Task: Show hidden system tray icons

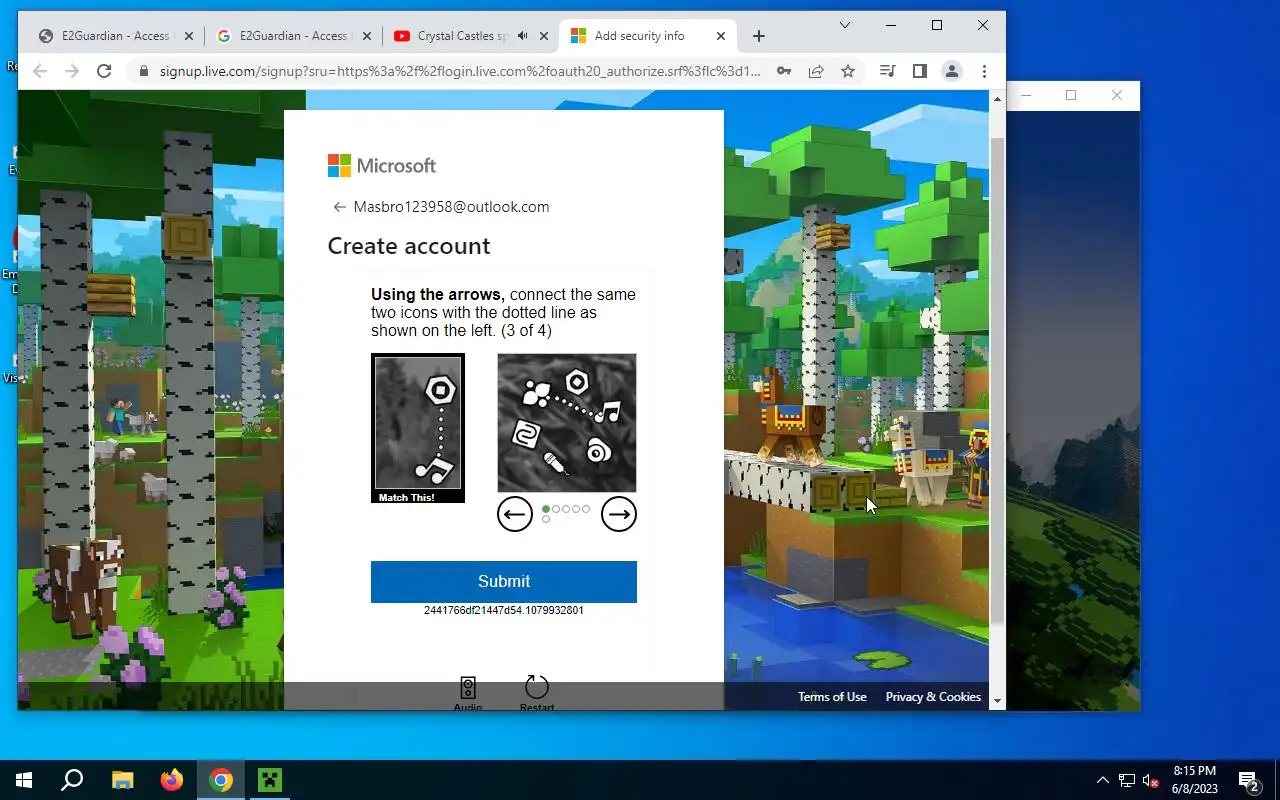Action: point(1103,780)
